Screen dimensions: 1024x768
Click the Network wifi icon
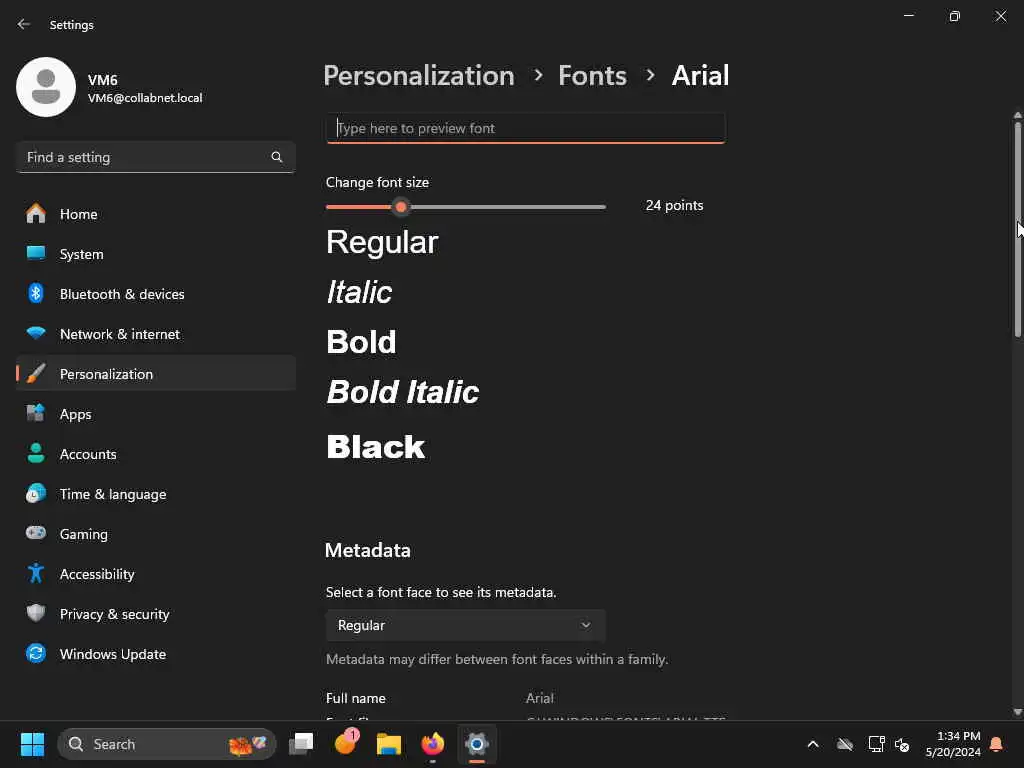(x=36, y=333)
